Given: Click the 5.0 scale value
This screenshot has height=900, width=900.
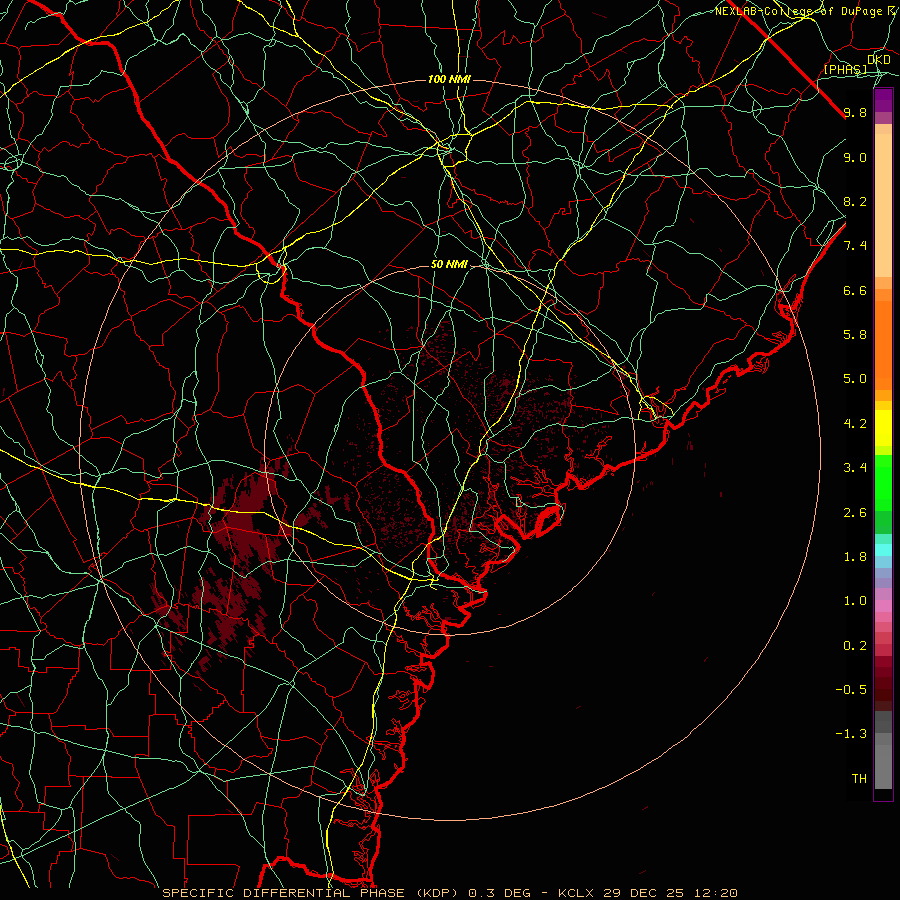Looking at the screenshot, I should pyautogui.click(x=855, y=379).
